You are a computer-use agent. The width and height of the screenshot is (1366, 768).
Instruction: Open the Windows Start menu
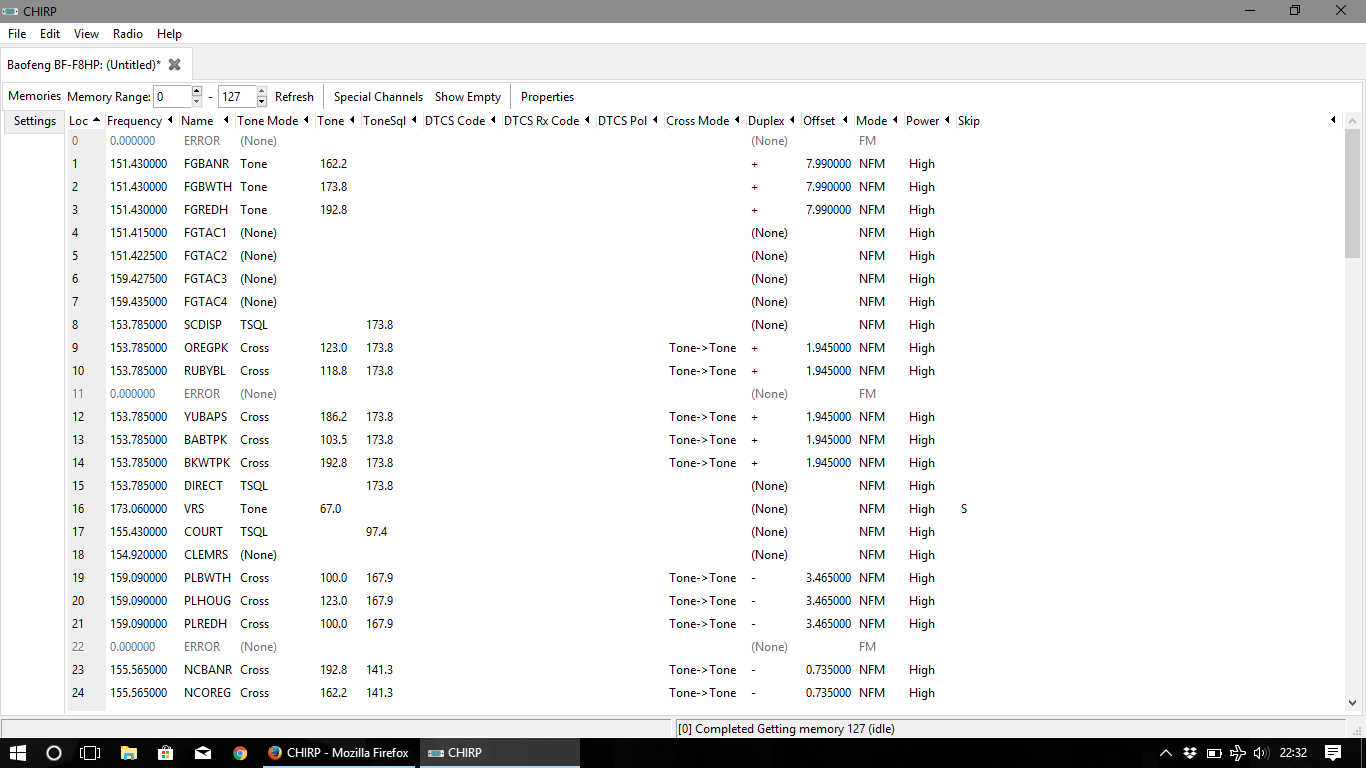coord(18,752)
